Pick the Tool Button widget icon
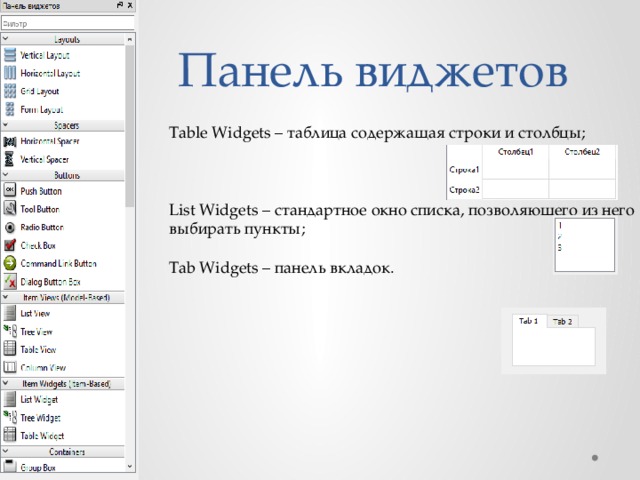Screen dimensions: 640x480 [x=10, y=209]
